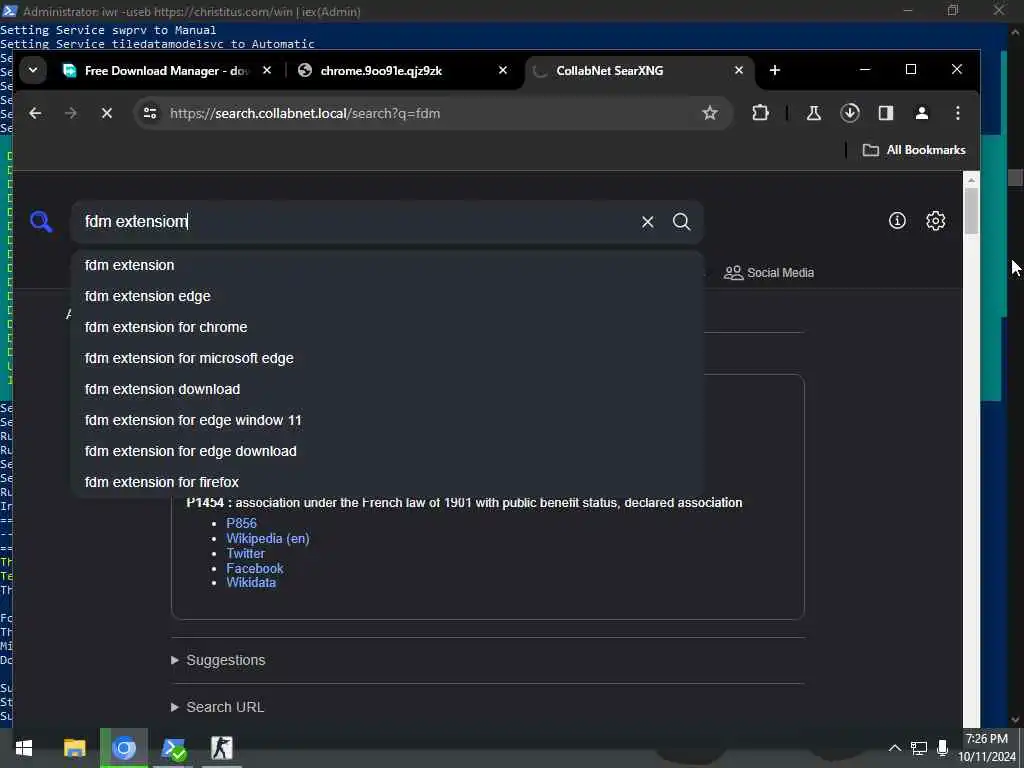Open Chrome Labs flask icon

814,113
